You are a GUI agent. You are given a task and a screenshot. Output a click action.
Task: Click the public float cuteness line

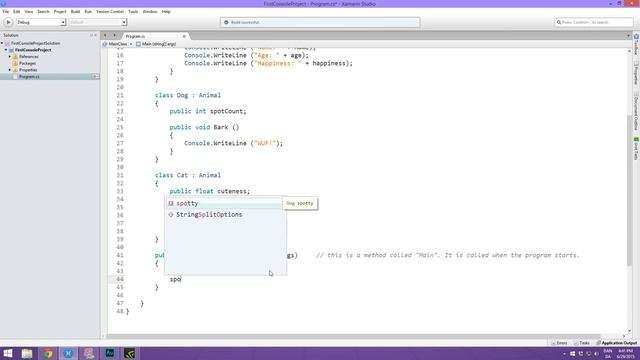(x=209, y=191)
